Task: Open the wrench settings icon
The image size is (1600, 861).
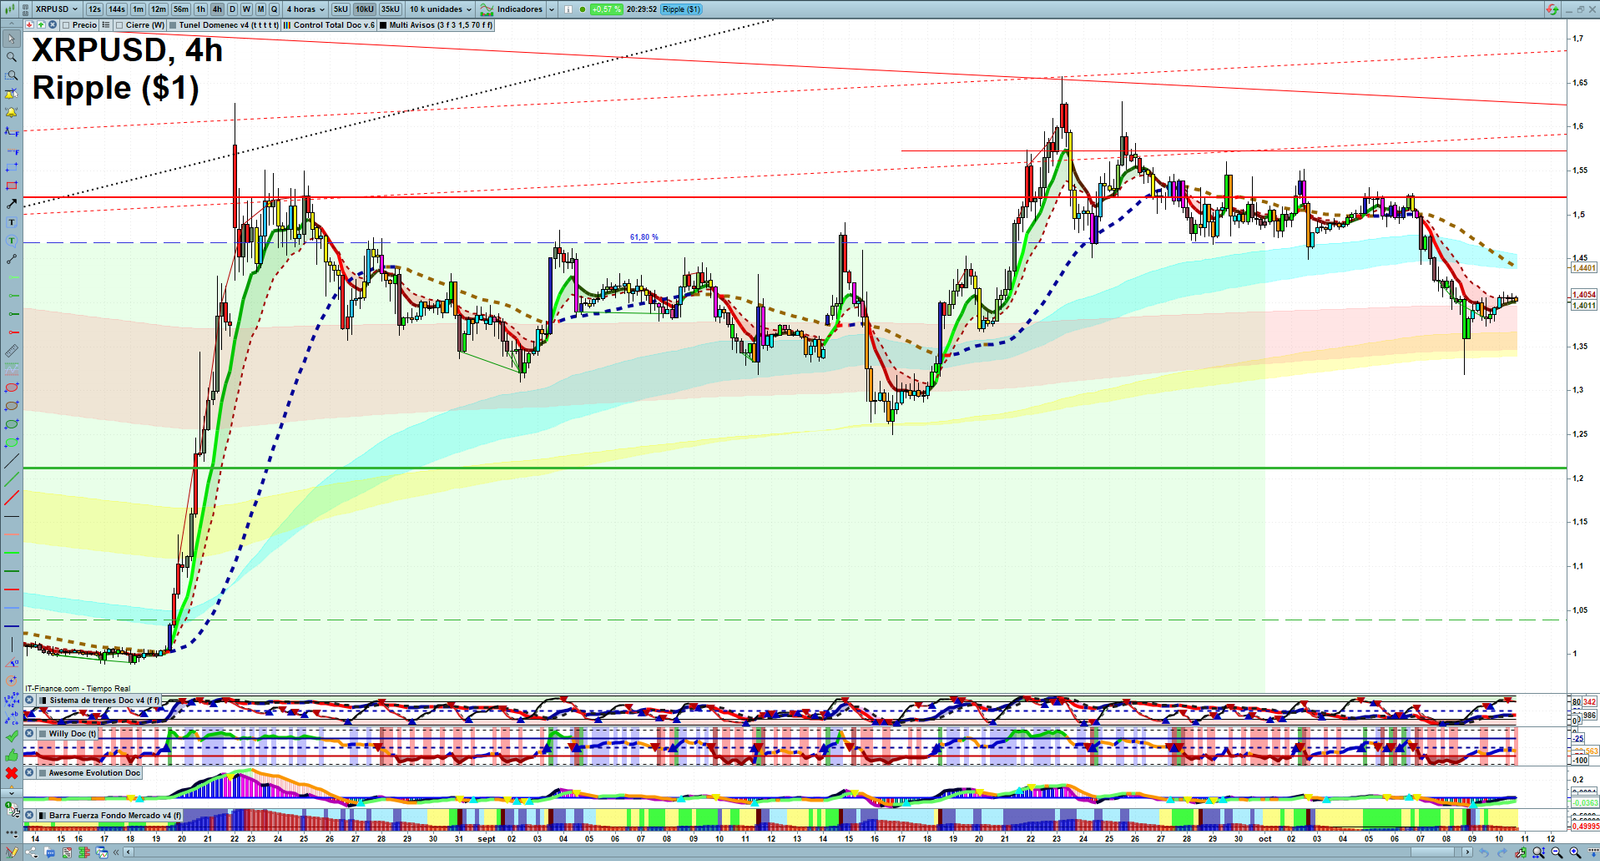Action: point(1520,853)
